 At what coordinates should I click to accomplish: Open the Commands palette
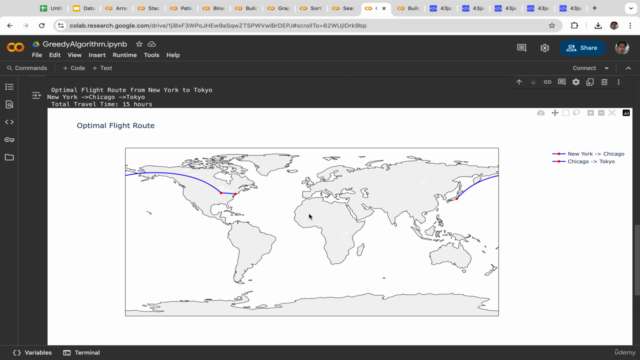(x=27, y=68)
